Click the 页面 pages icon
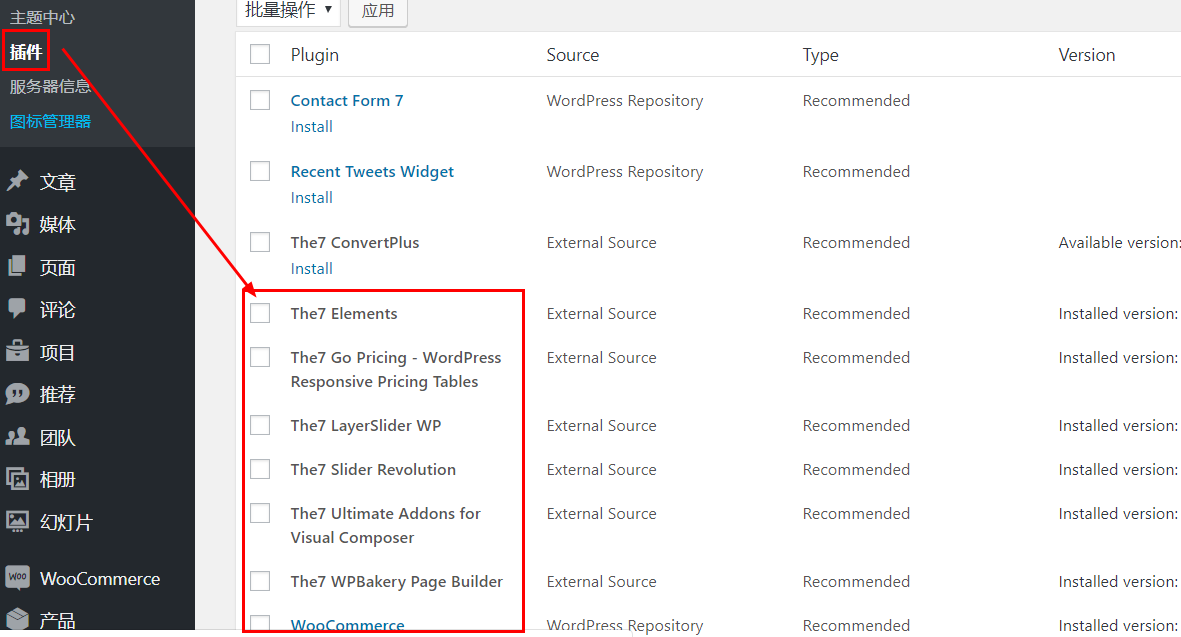The width and height of the screenshot is (1181, 637). [17, 267]
